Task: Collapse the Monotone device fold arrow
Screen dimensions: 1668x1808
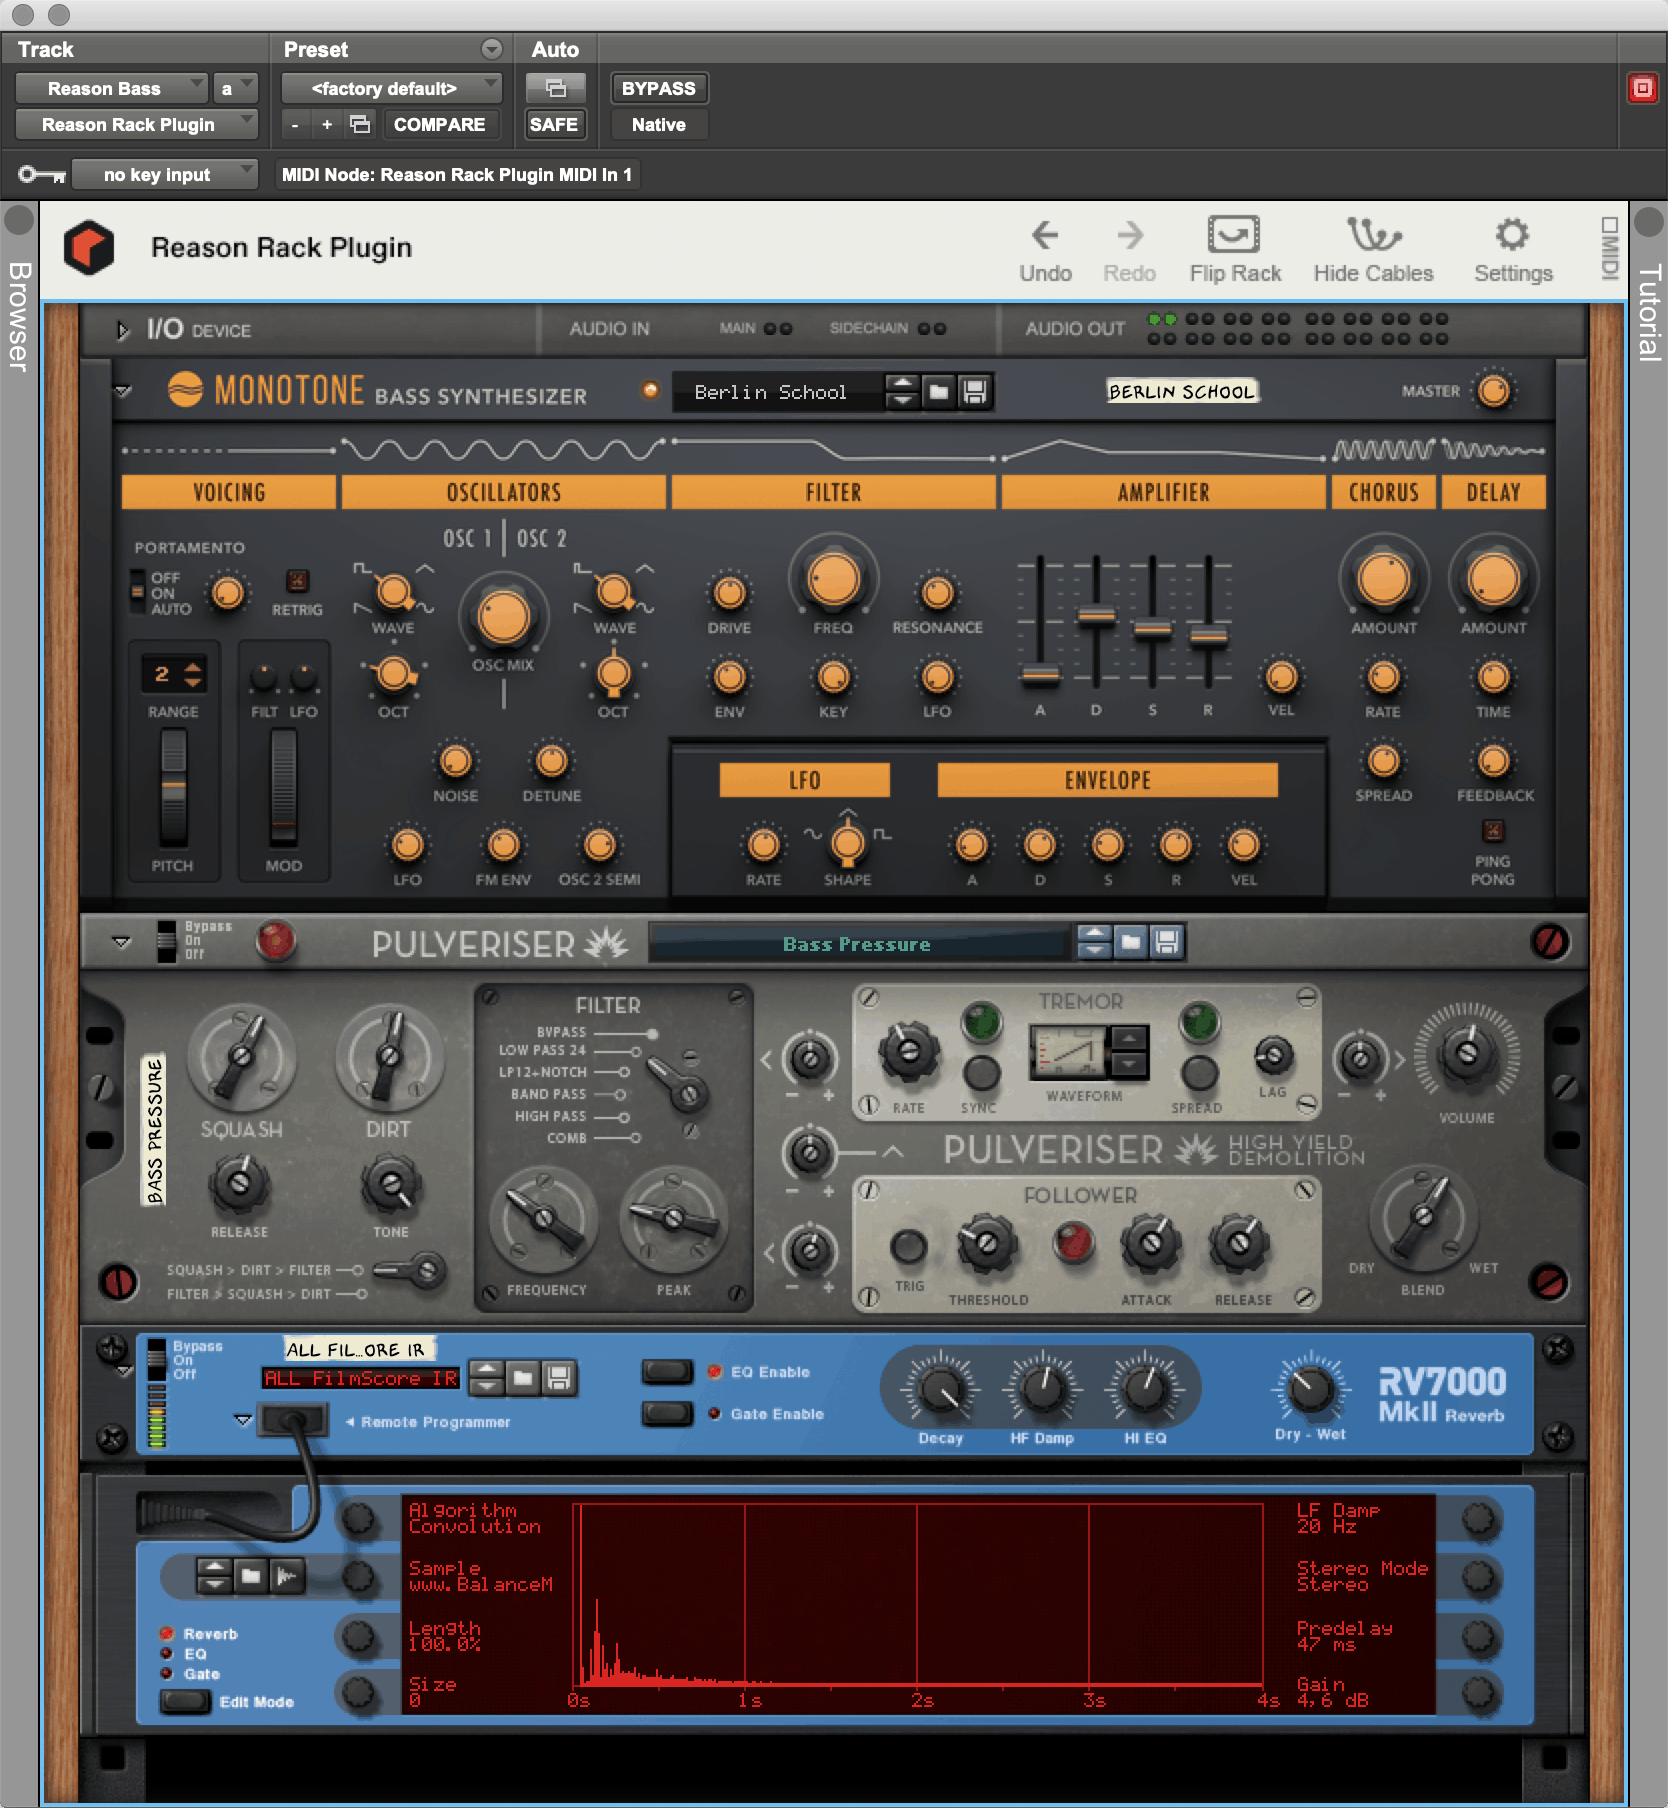Action: [122, 391]
